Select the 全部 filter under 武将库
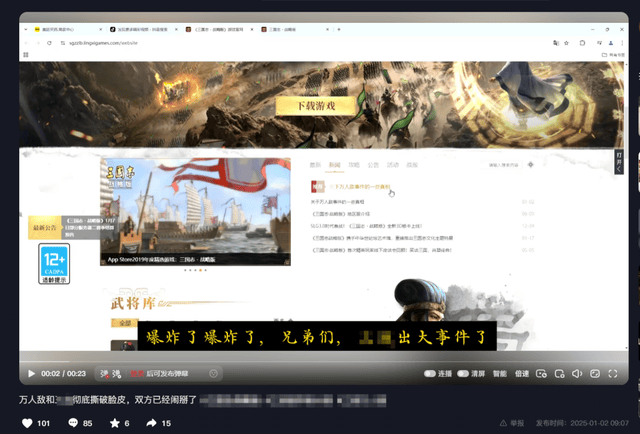This screenshot has height=434, width=640. tap(124, 323)
